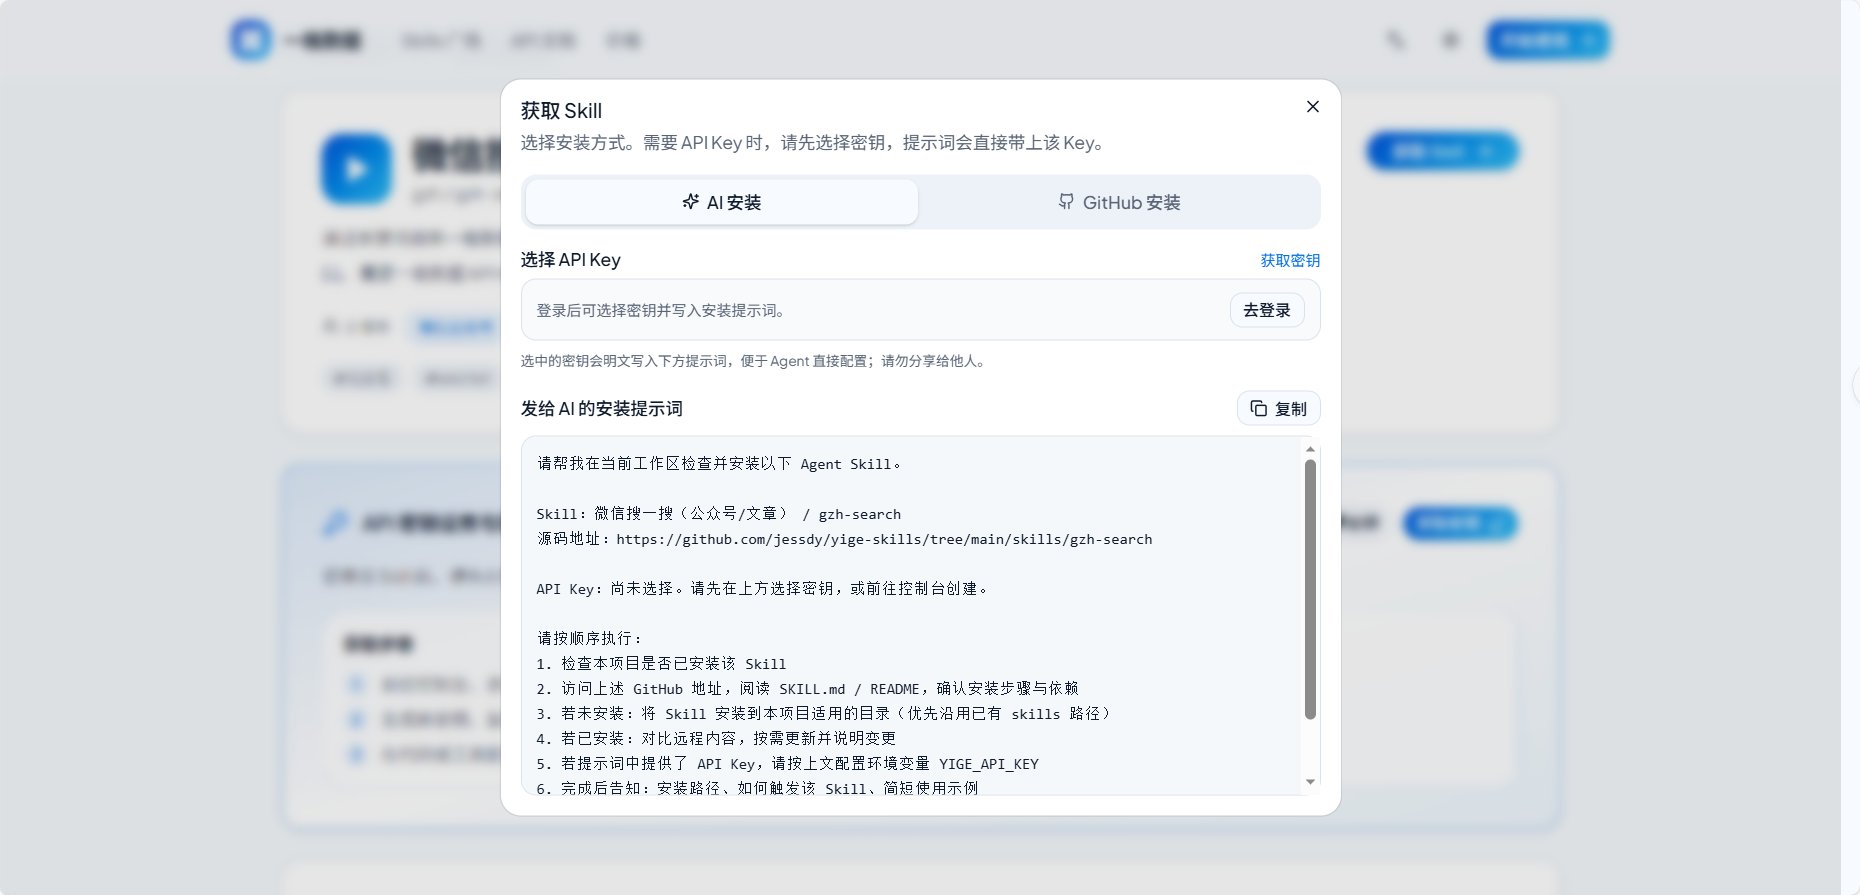Click the 'API Key: 尚未选择' line
This screenshot has width=1860, height=895.
[x=763, y=589]
